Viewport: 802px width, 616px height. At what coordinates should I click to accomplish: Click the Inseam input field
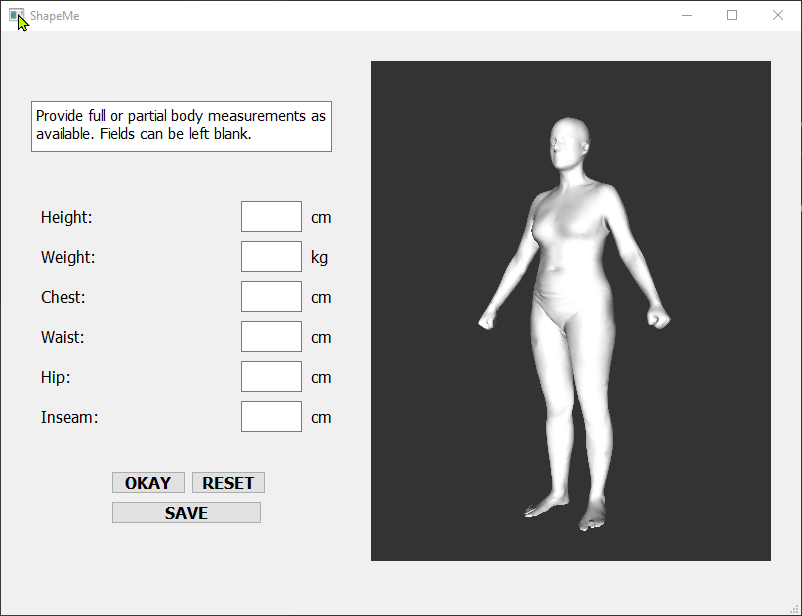270,416
